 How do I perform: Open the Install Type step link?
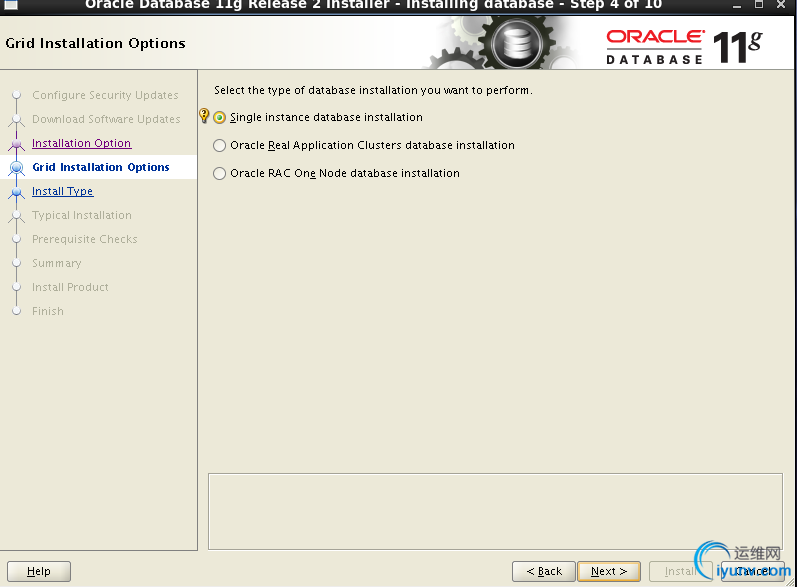click(63, 191)
